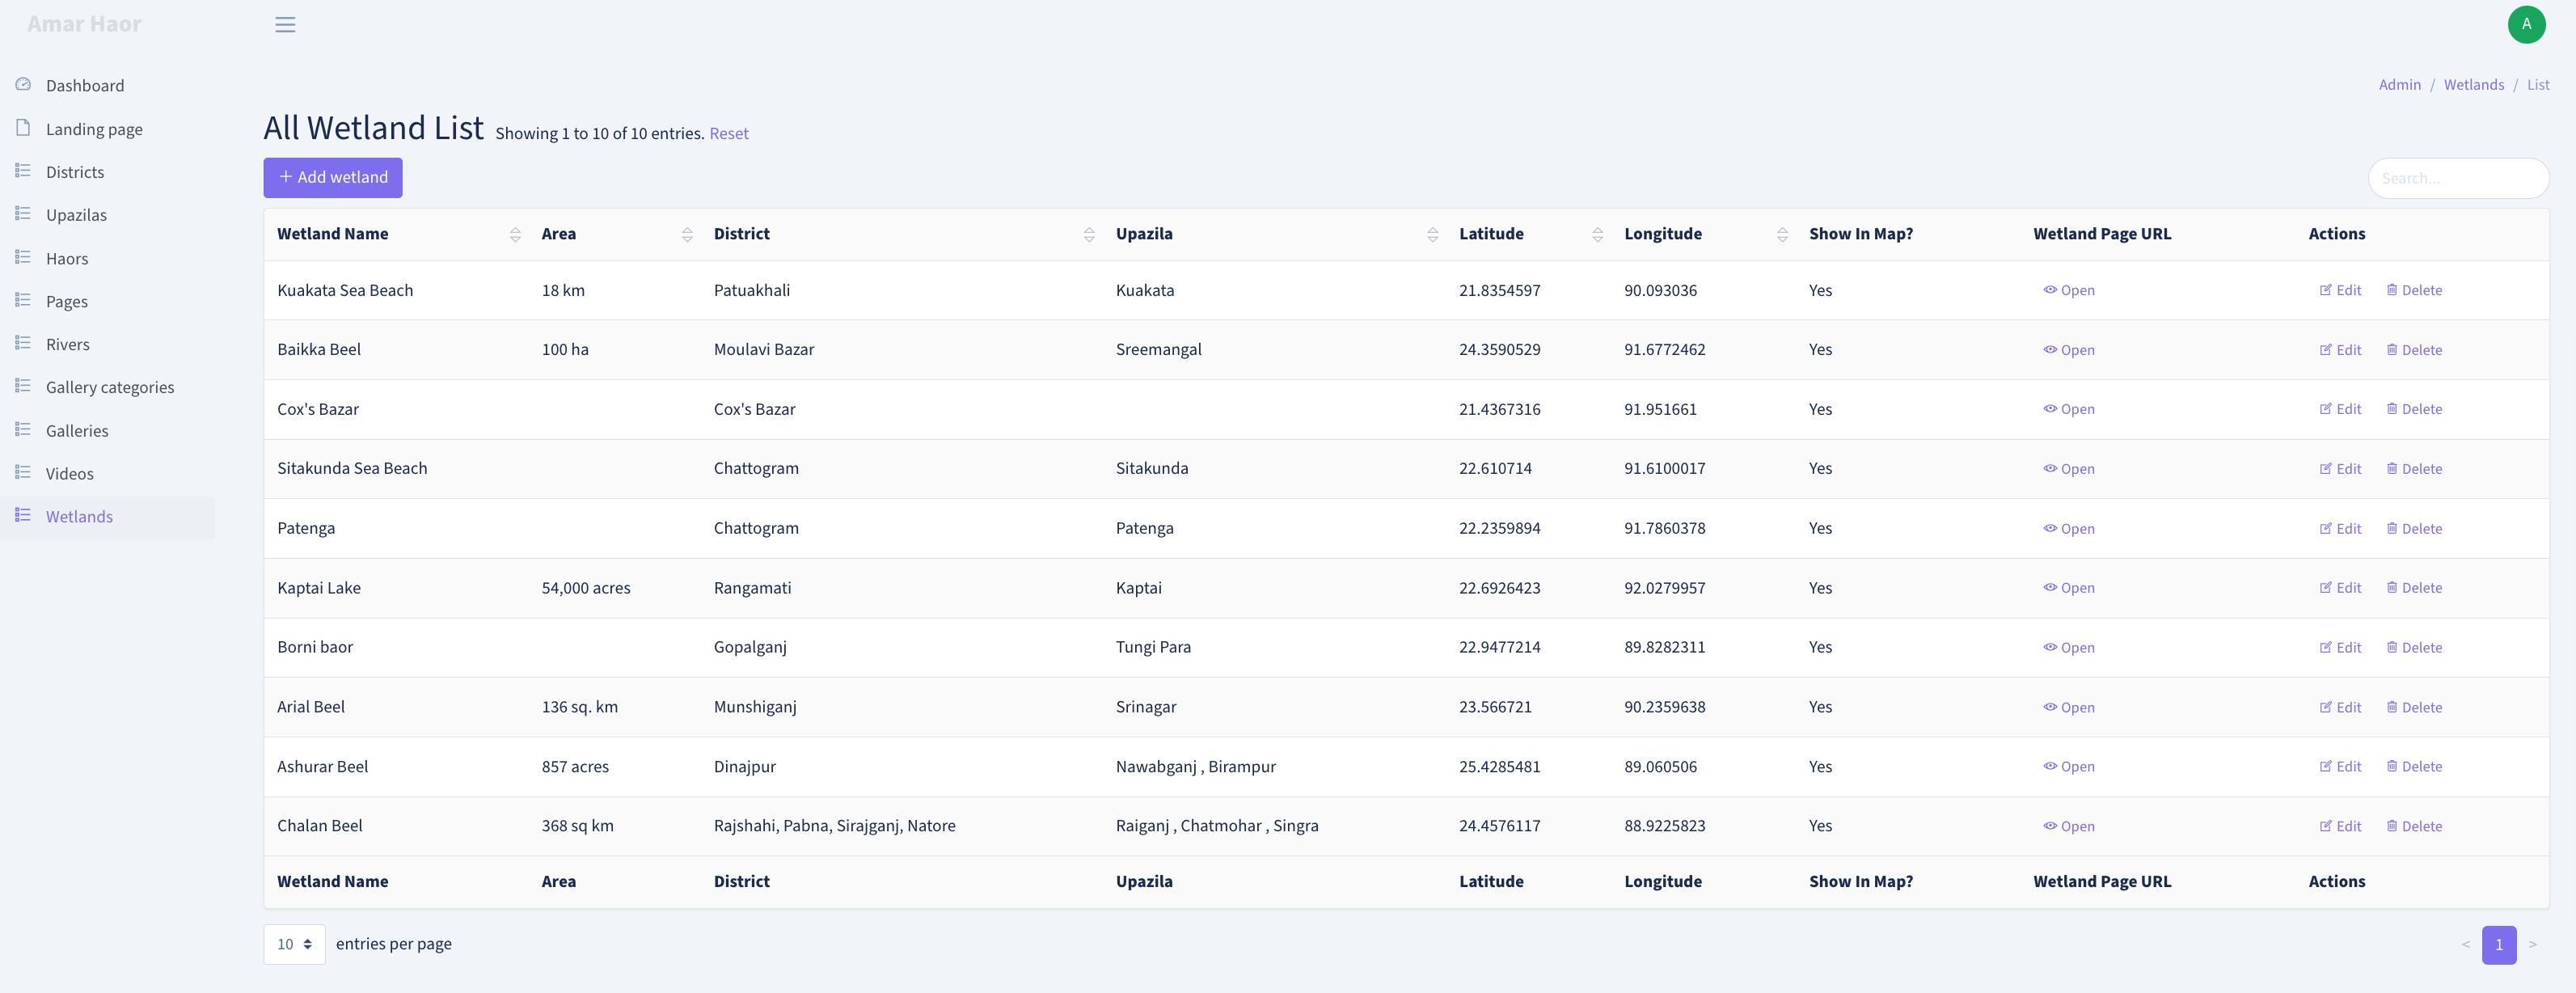The image size is (2576, 993).
Task: Click the list icon next to Videos
Action: coord(23,473)
